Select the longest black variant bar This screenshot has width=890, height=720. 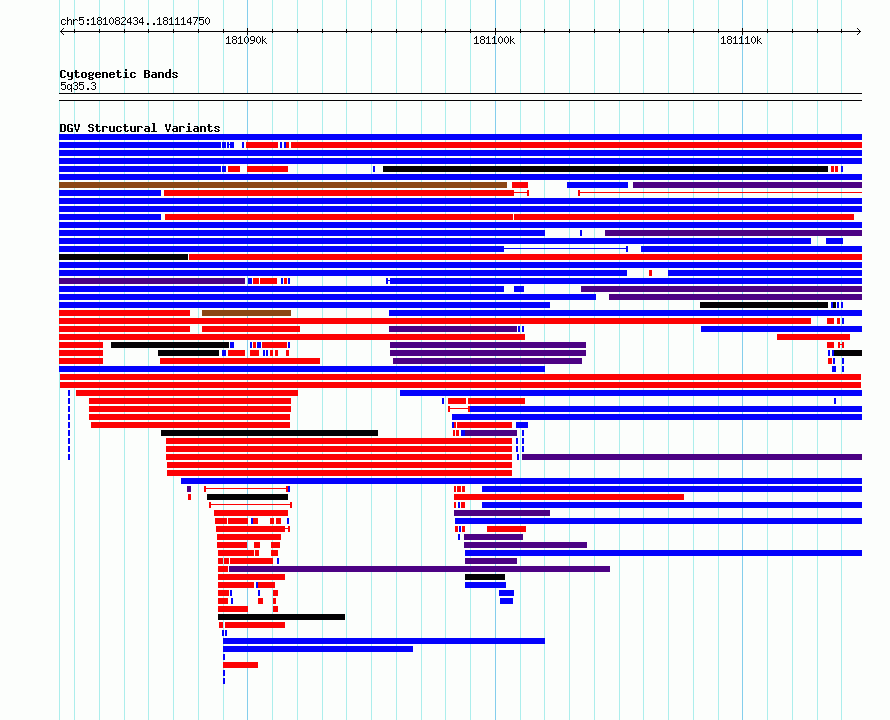[605, 169]
